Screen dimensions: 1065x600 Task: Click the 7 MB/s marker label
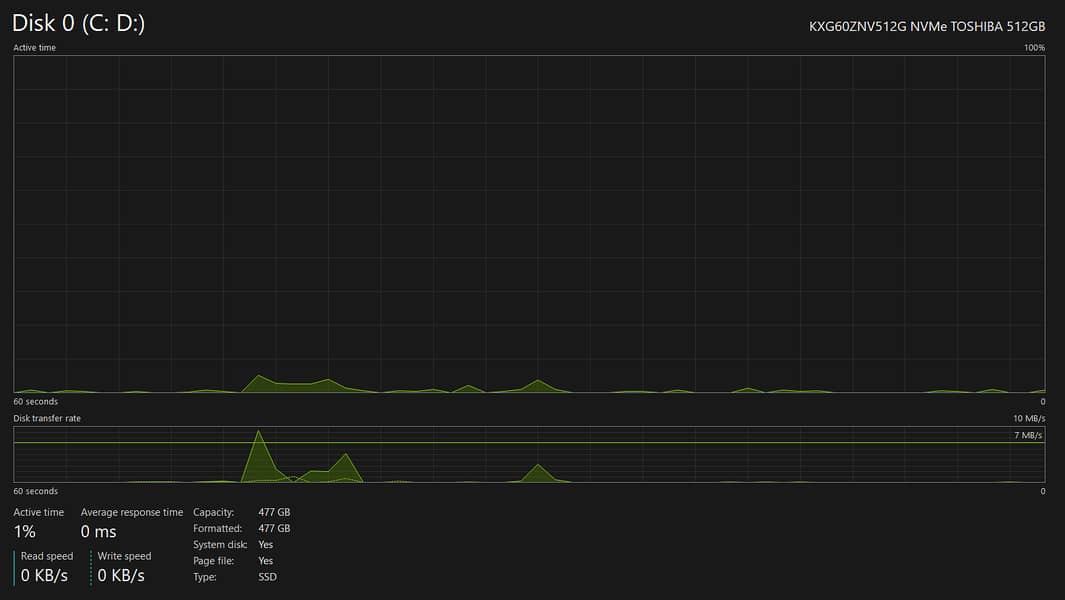(x=1028, y=435)
